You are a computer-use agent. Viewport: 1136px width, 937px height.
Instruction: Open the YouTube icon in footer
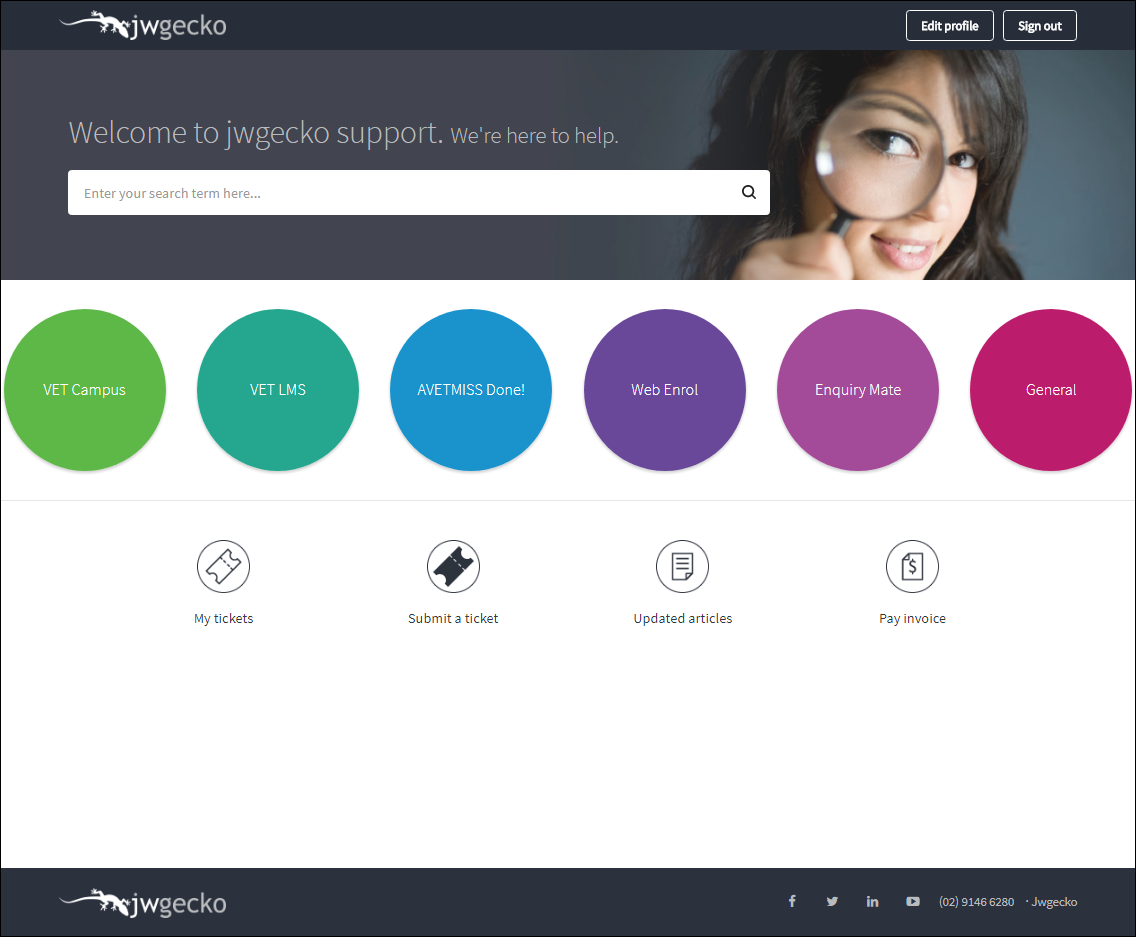pos(913,901)
